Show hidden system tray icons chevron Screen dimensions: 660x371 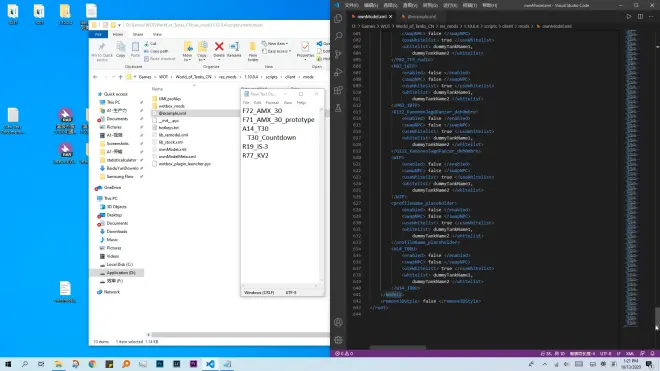pos(545,364)
